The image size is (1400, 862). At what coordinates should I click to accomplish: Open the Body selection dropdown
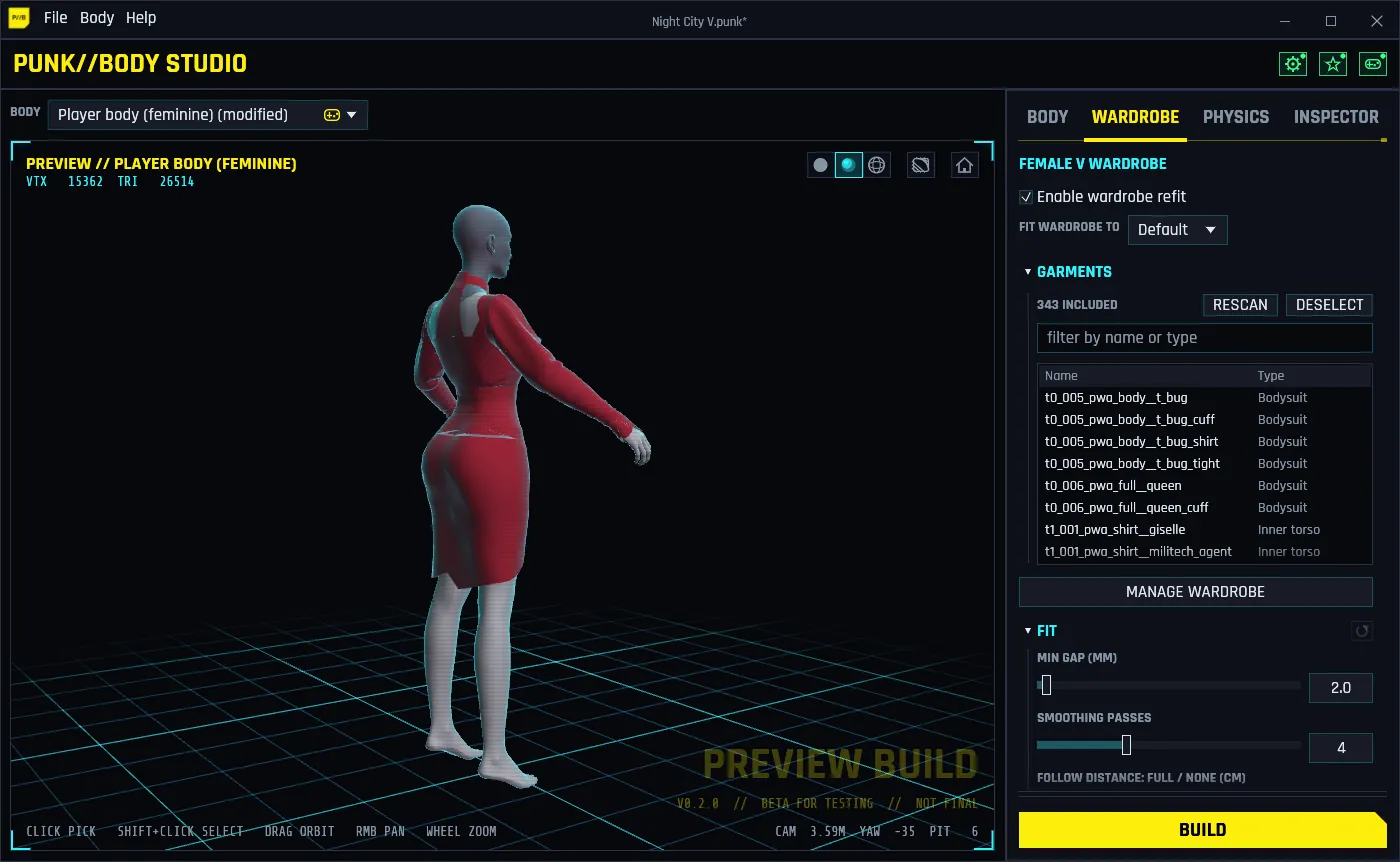[x=208, y=115]
